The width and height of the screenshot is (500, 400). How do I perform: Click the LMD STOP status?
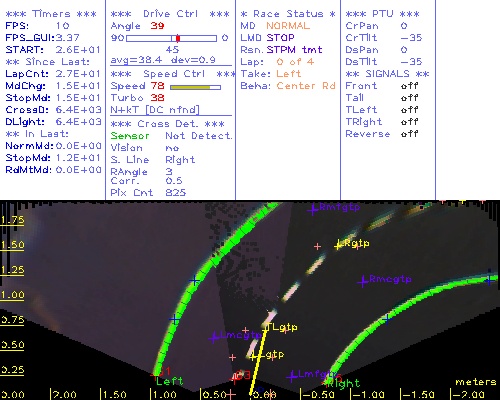[267, 38]
